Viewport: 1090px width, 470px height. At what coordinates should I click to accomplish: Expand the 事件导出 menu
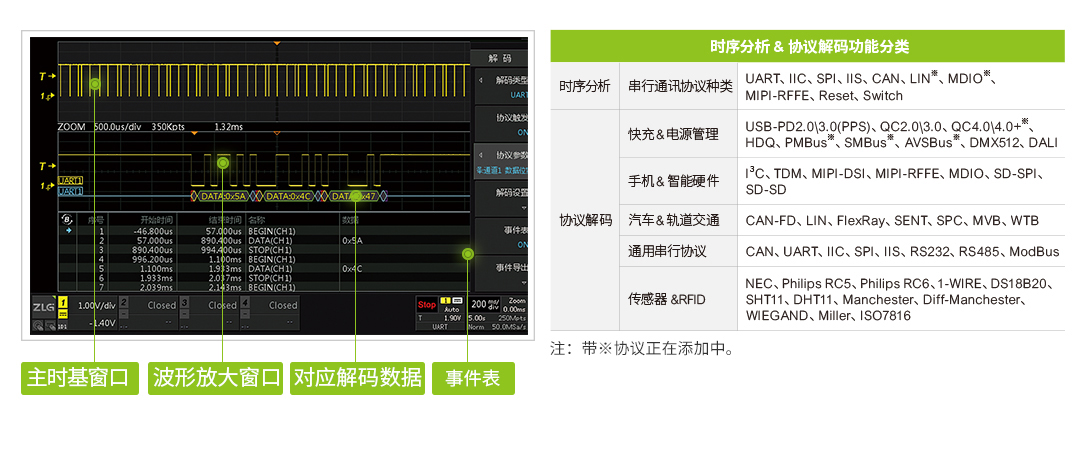tap(501, 274)
